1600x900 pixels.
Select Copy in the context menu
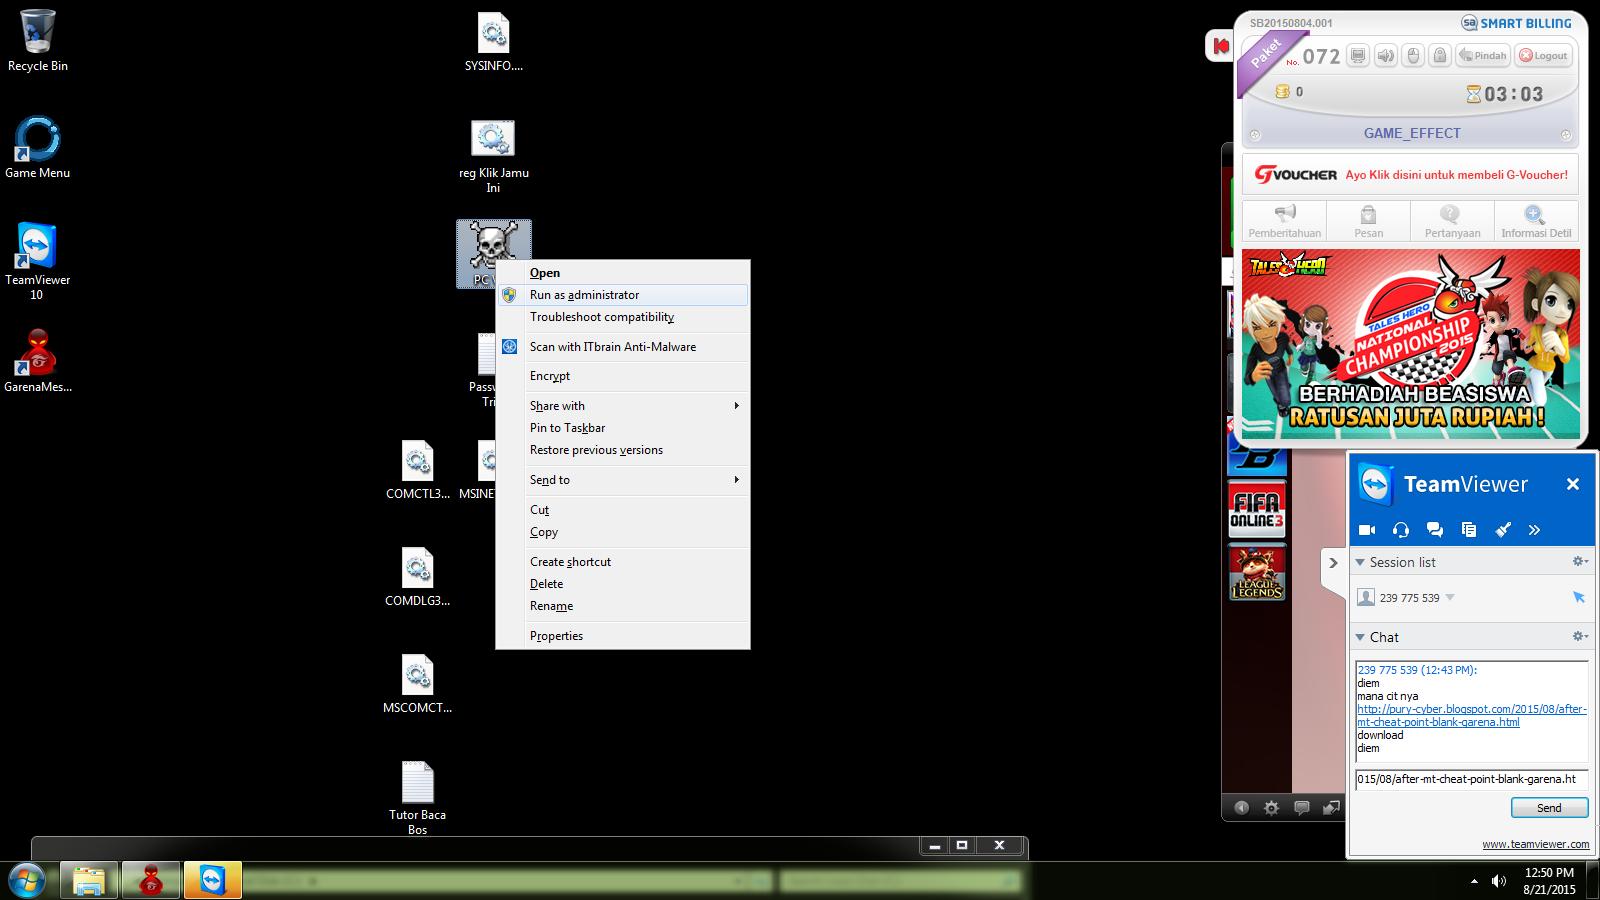pos(623,532)
